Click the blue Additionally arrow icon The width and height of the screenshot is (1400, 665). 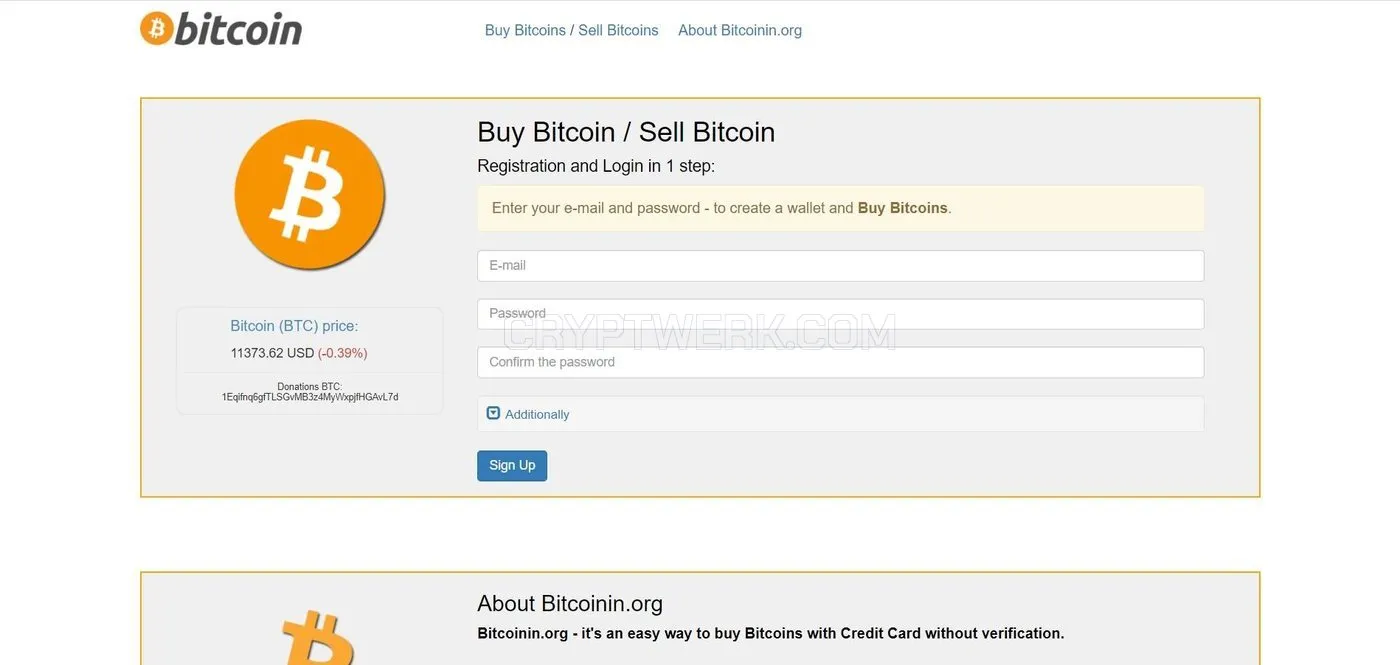[493, 413]
